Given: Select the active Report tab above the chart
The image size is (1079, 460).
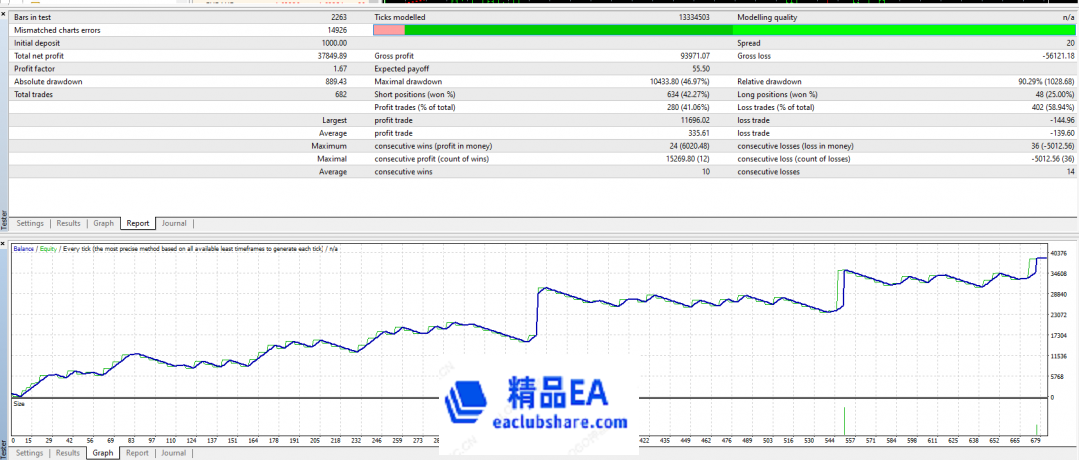Looking at the screenshot, I should 138,223.
